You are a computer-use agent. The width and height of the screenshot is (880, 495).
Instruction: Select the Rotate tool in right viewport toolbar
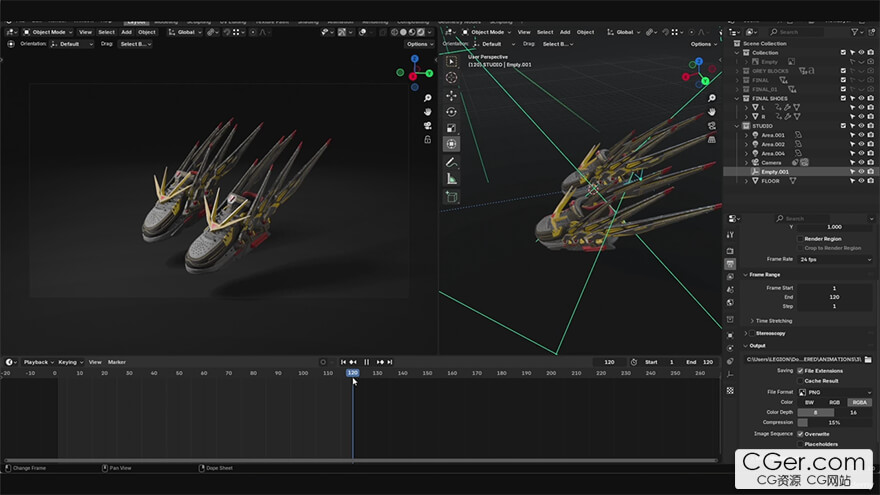451,112
